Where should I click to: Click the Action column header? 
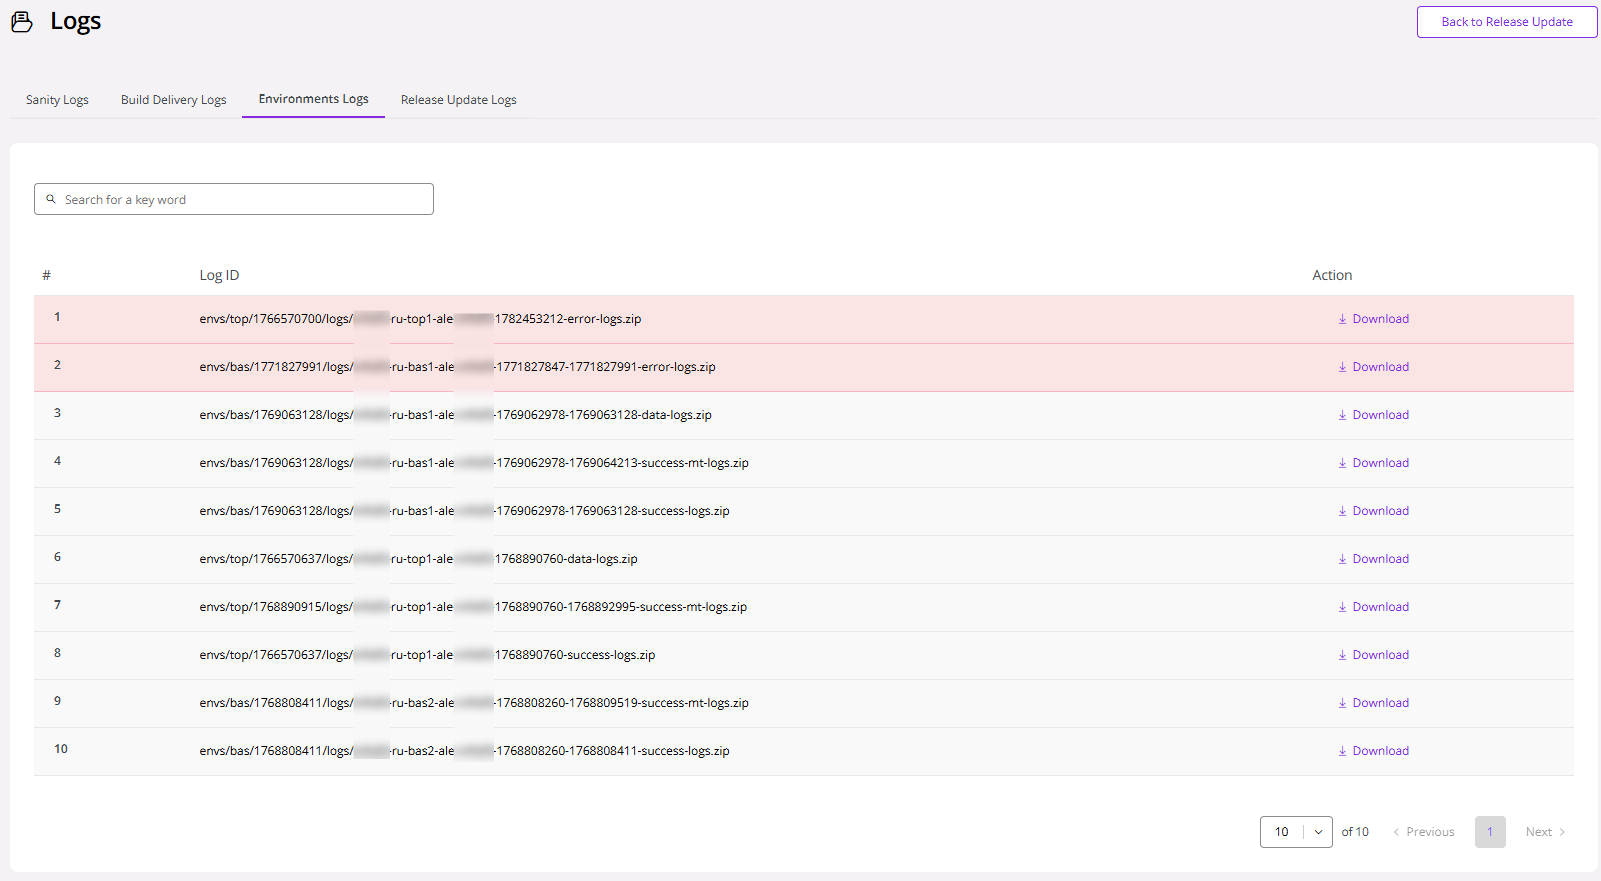tap(1332, 275)
